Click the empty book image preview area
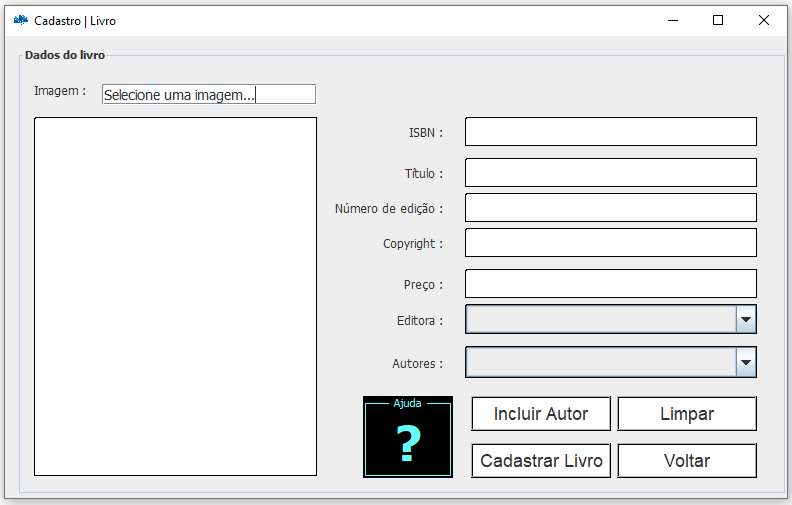The width and height of the screenshot is (792, 505). (175, 296)
